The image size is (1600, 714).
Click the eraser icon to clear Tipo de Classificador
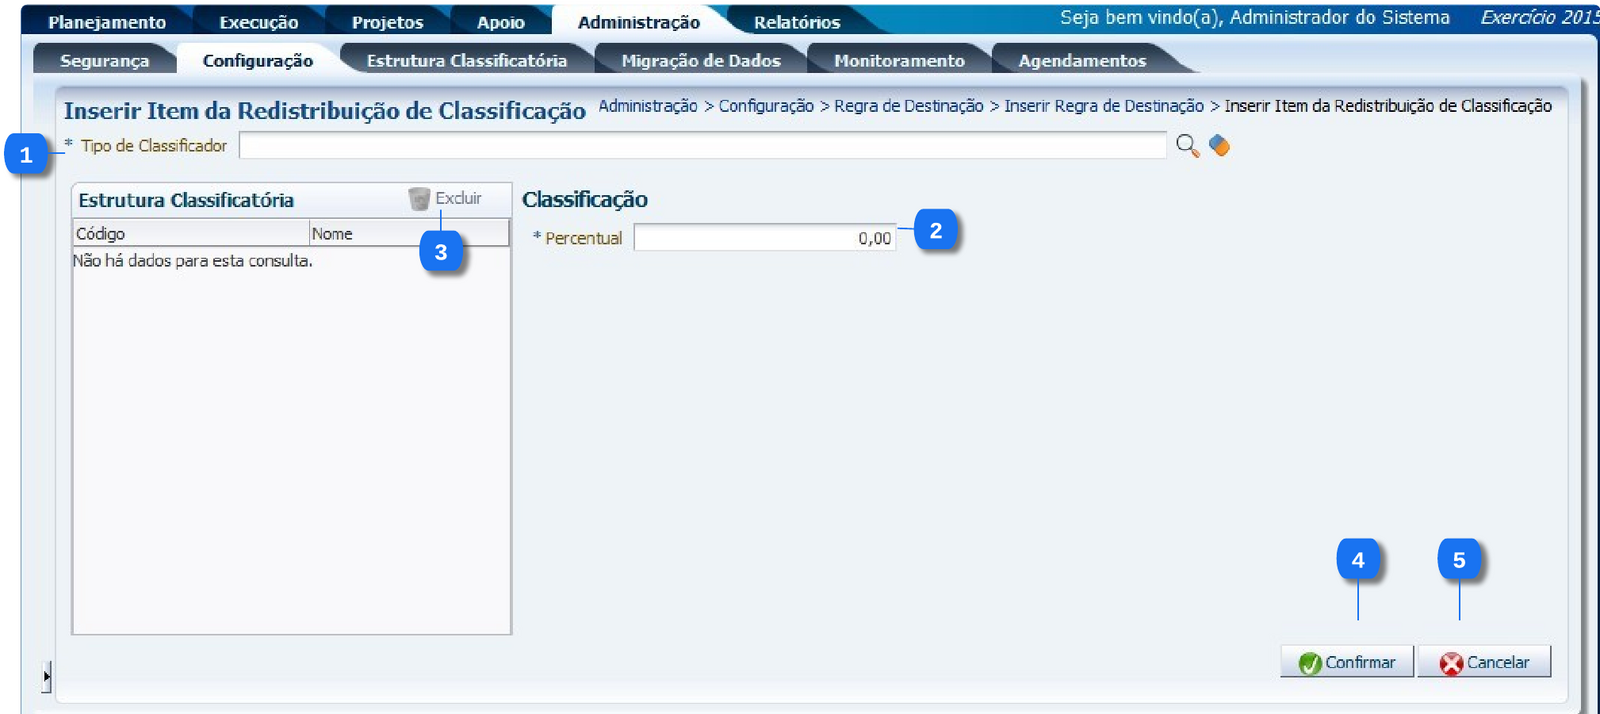coord(1219,146)
